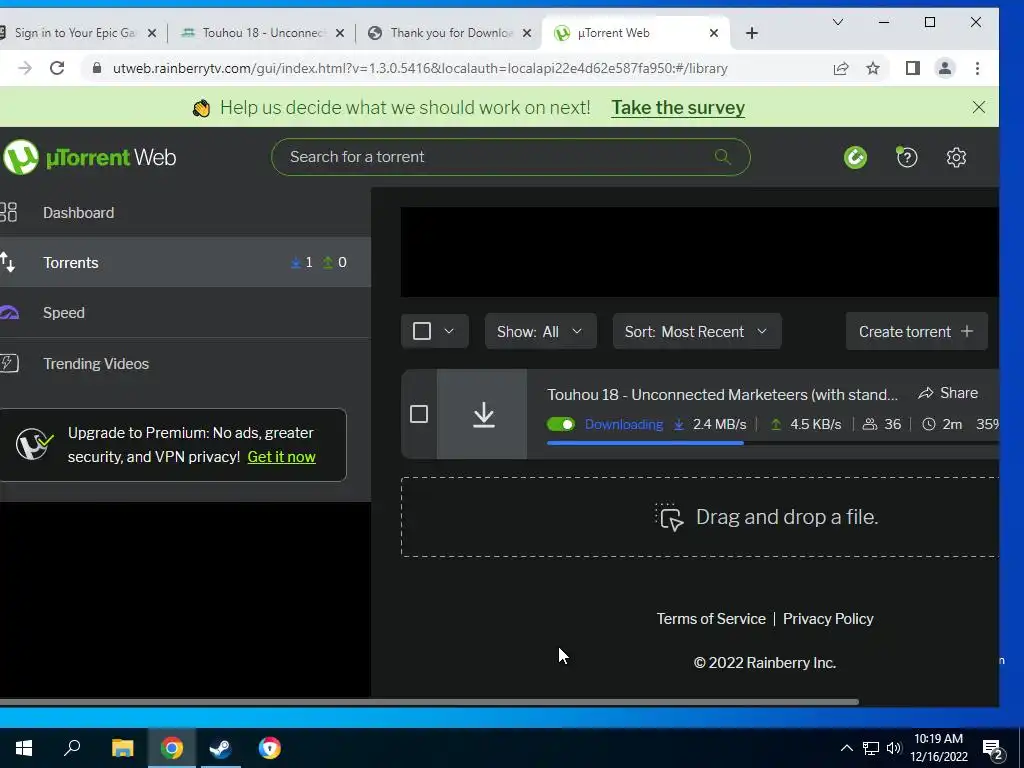Open Chrome side panel icon
Viewport: 1024px width, 768px height.
tap(912, 68)
